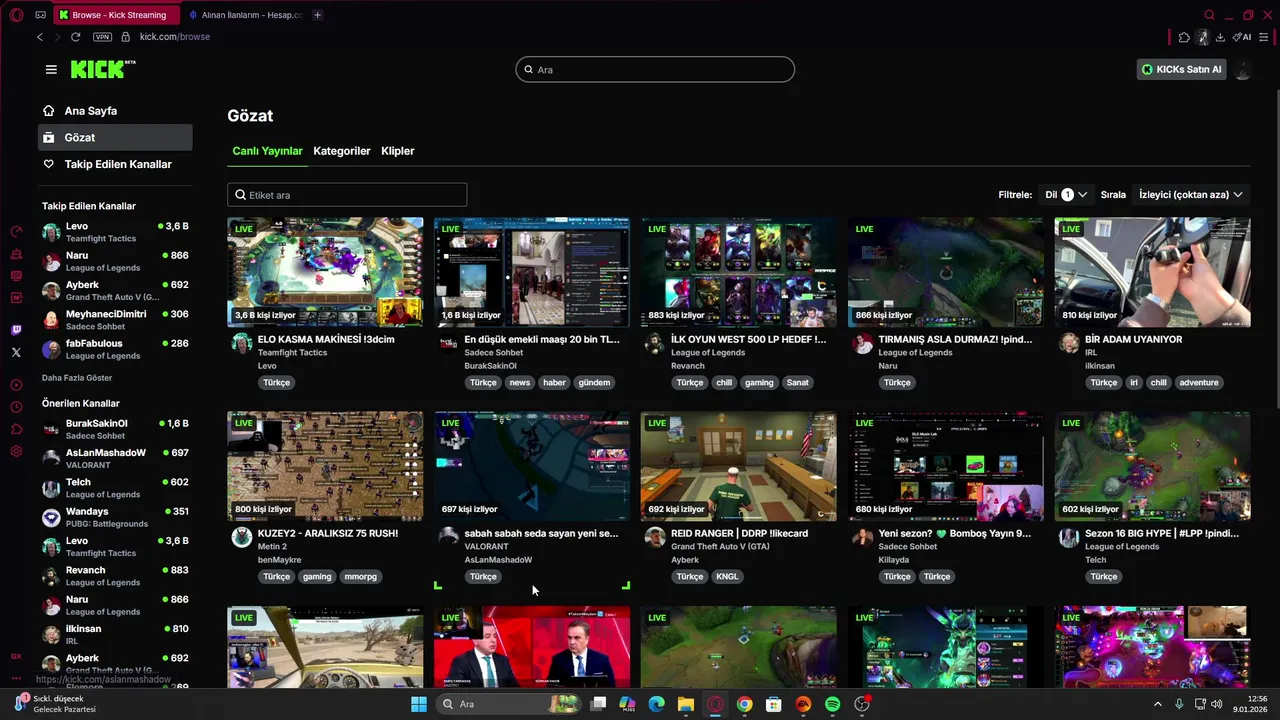Select Gözat in the sidebar
The image size is (1280, 720).
[x=115, y=137]
